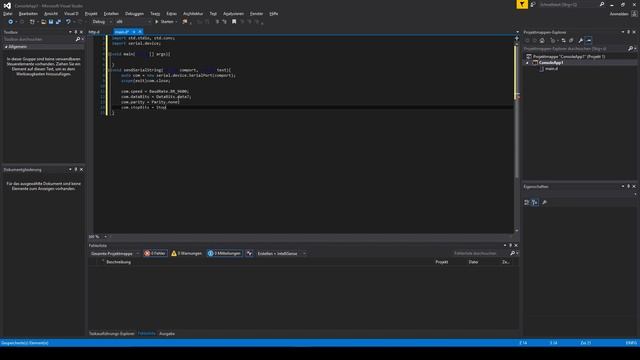Click the Toolbox search input field
Viewport: 640px width, 360px height.
[39, 39]
